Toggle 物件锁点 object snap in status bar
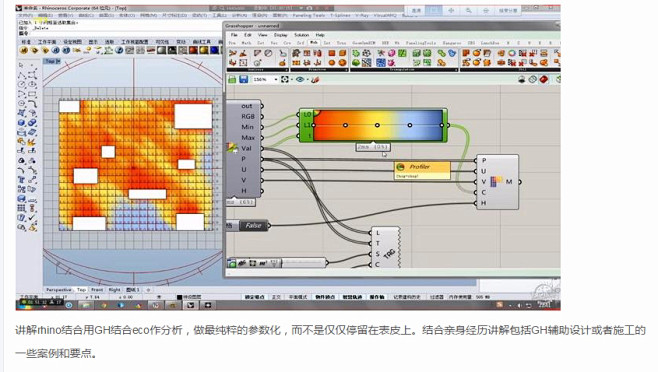The image size is (658, 372). coord(325,297)
